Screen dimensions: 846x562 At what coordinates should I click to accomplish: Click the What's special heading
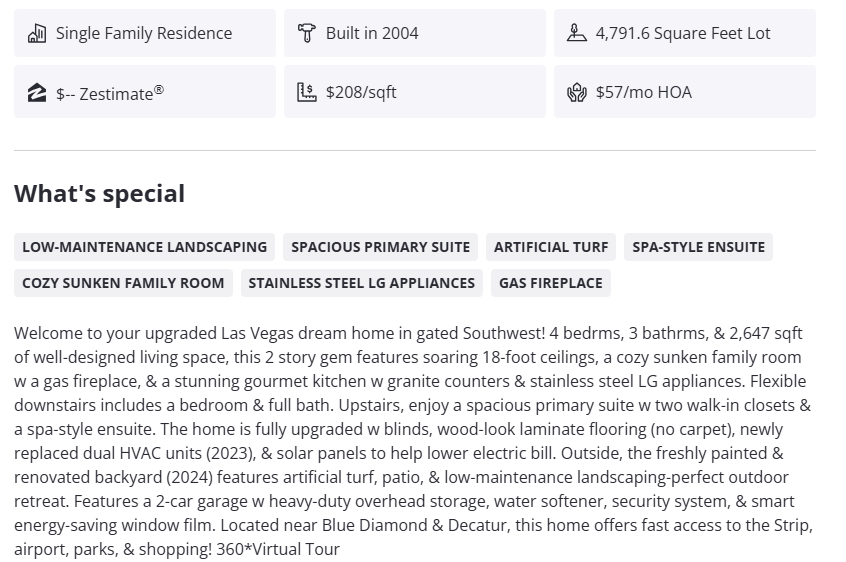[x=99, y=194]
